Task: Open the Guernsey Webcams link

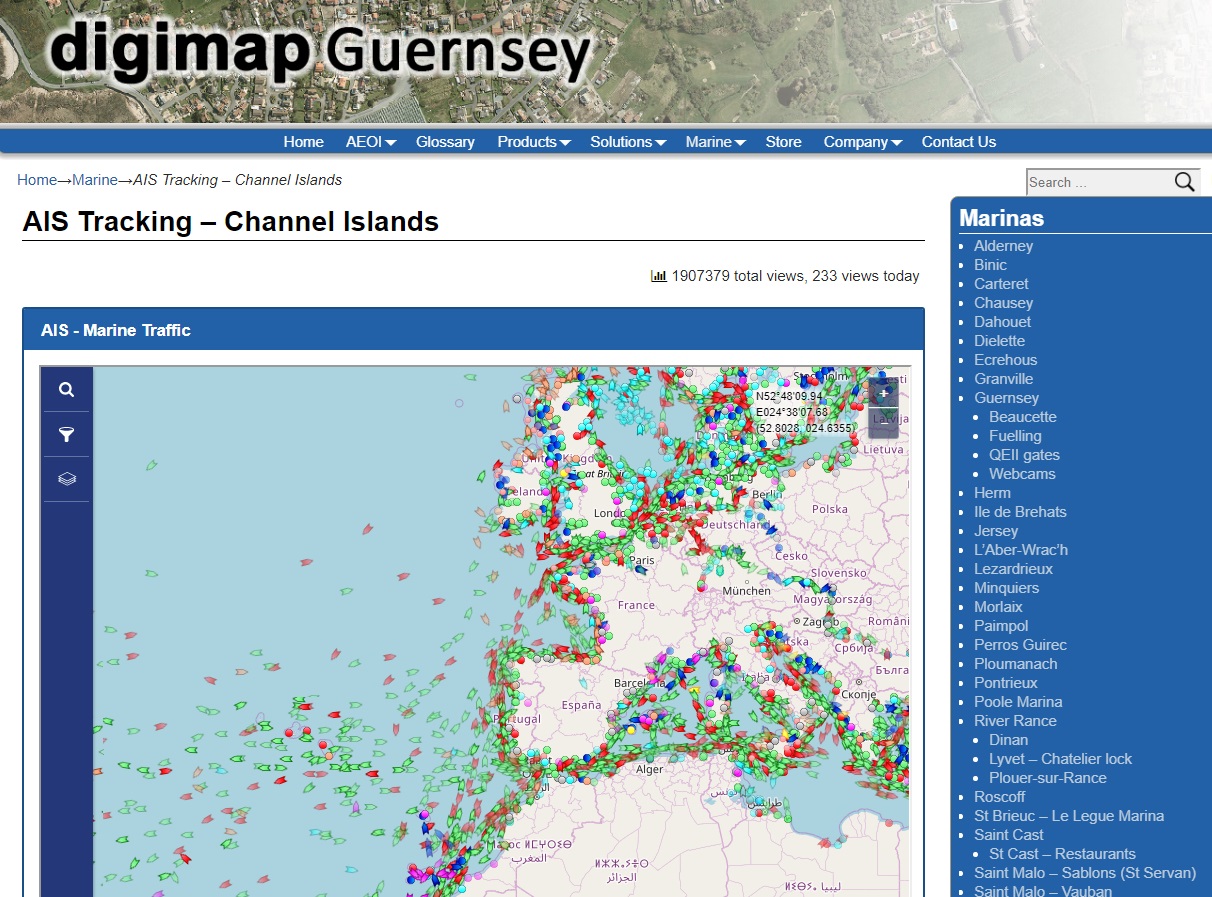Action: point(1022,474)
